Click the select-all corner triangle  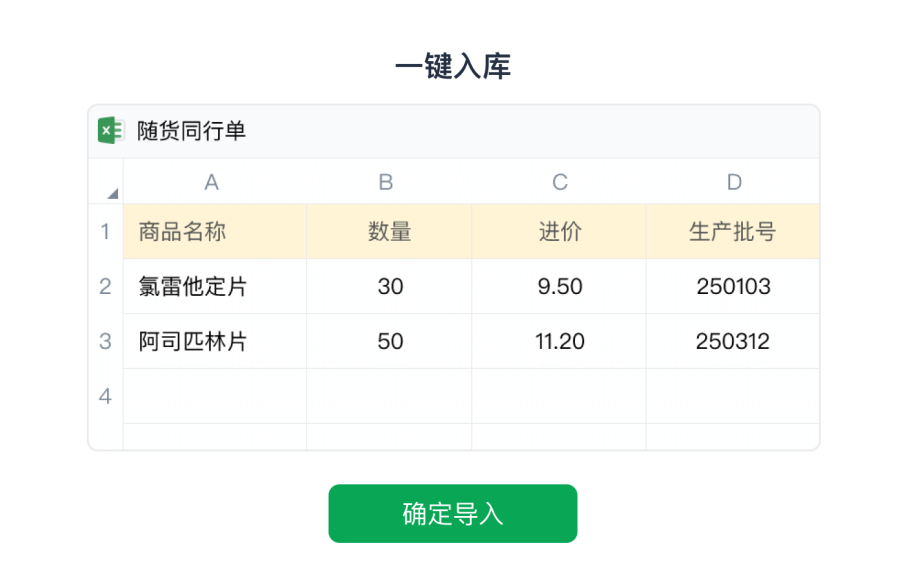tap(112, 192)
